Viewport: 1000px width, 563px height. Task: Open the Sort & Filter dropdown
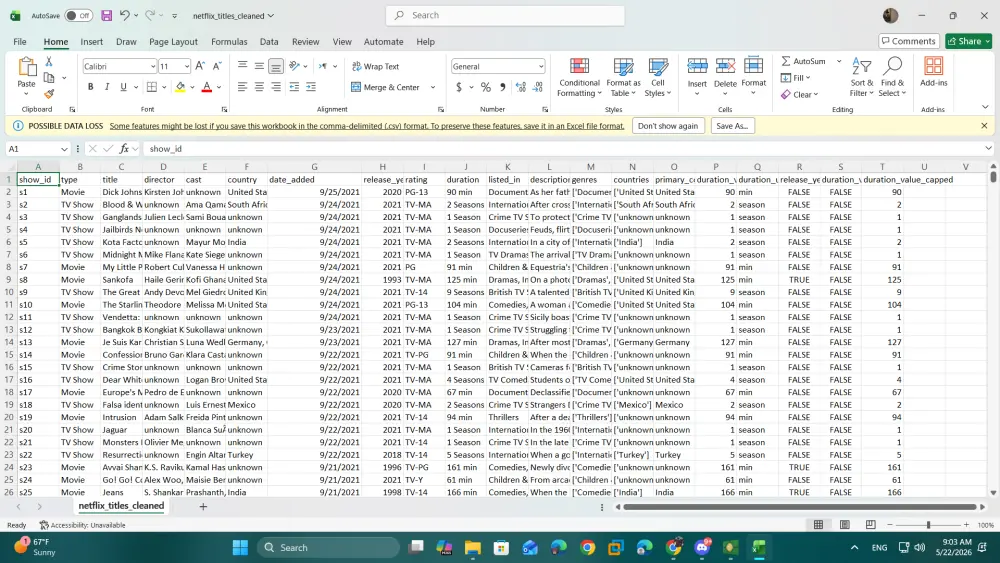862,77
